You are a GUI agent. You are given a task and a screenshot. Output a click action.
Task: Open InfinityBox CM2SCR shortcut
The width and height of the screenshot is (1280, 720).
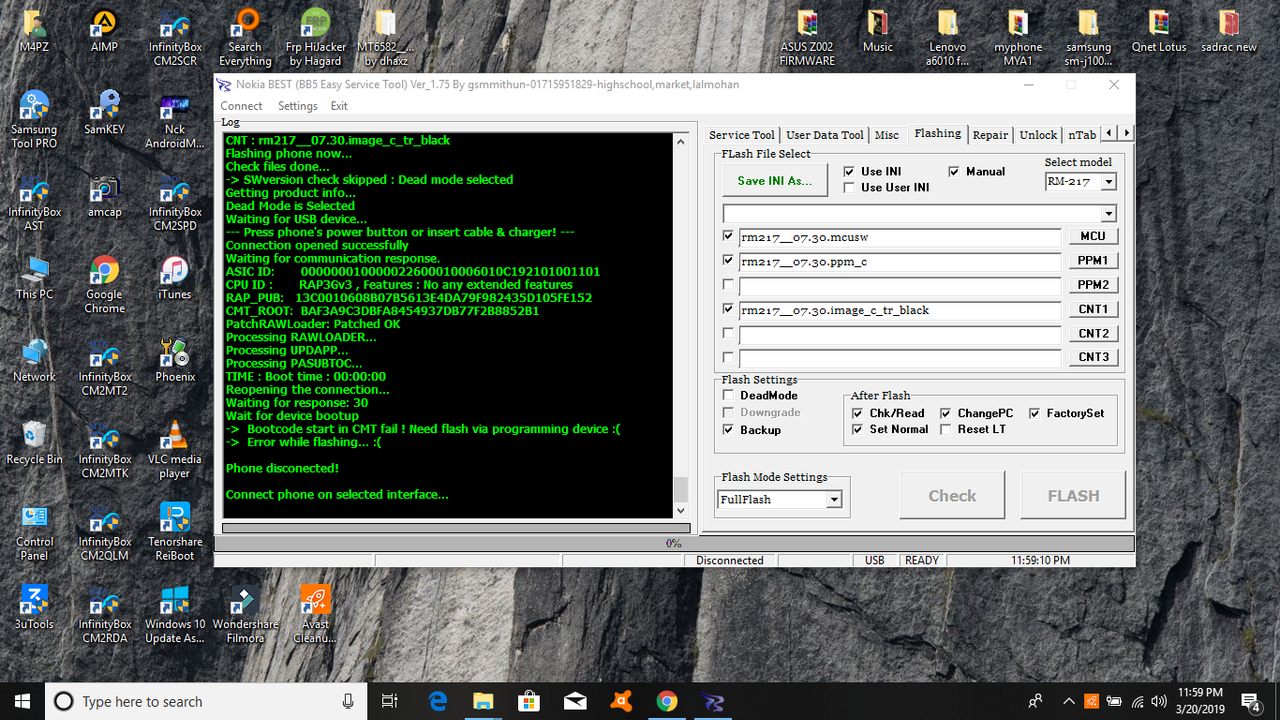pyautogui.click(x=174, y=37)
